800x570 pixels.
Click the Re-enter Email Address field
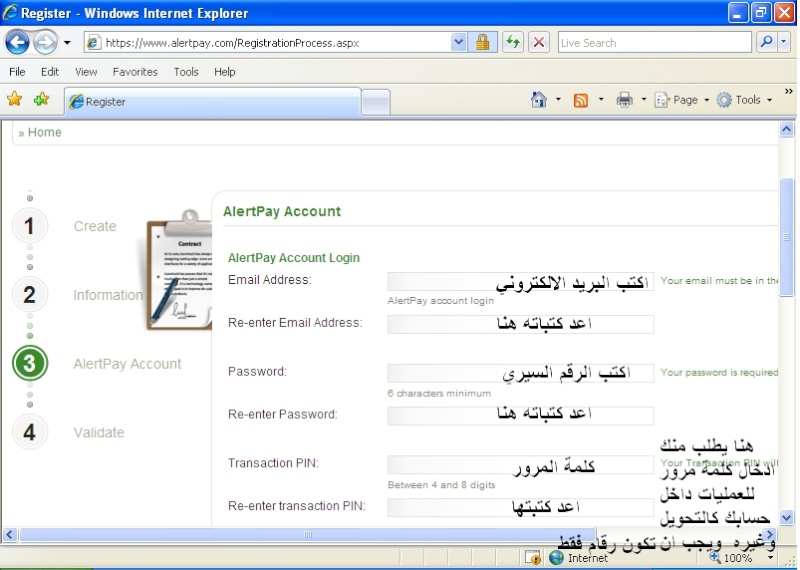[x=520, y=324]
